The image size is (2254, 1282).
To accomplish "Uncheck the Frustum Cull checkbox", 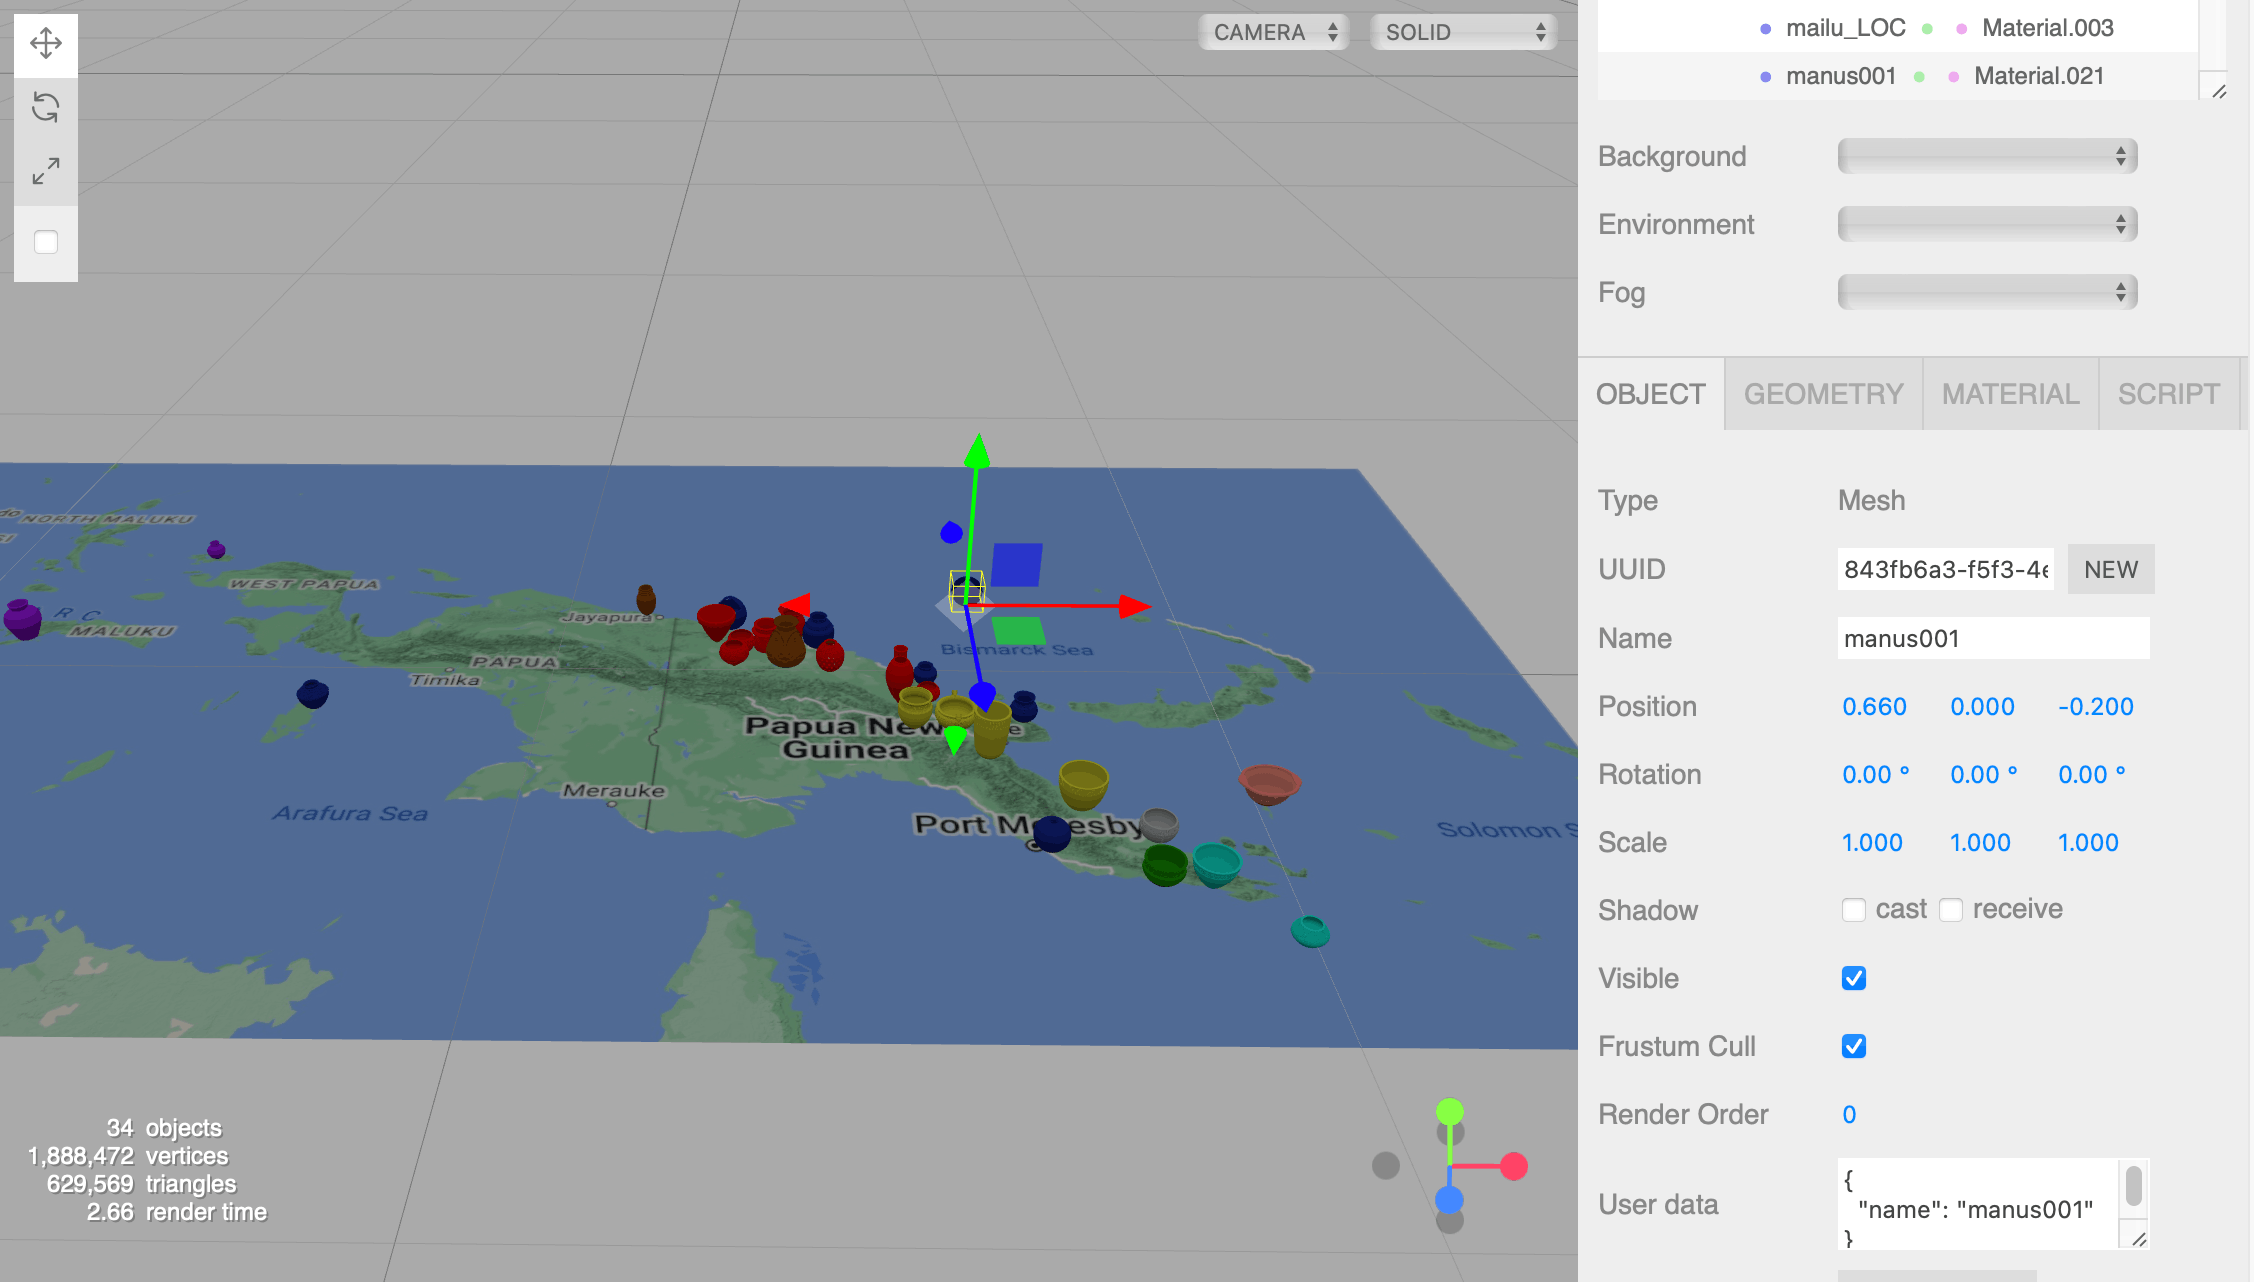I will pos(1854,1046).
